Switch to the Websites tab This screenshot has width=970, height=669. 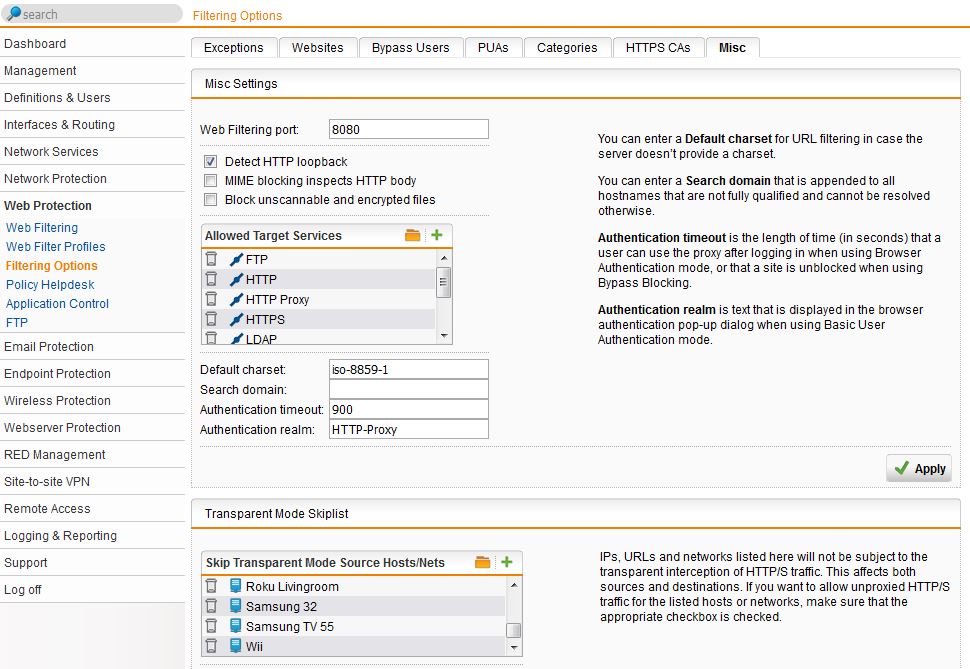[318, 48]
